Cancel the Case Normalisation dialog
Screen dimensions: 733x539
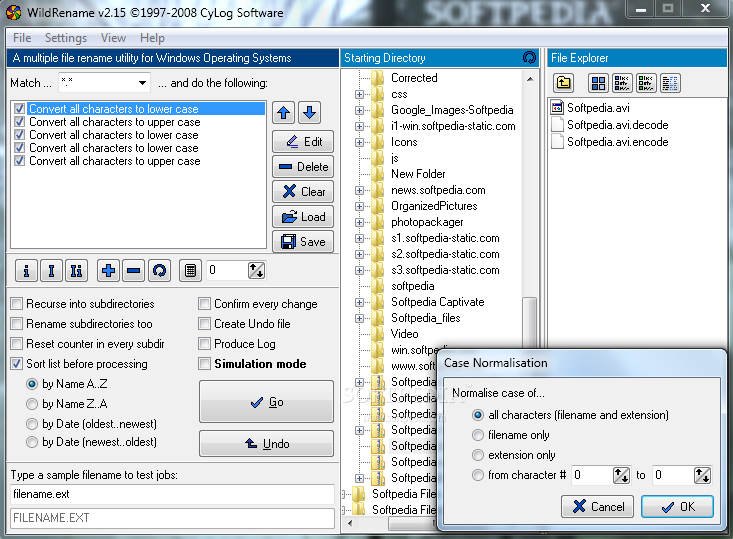(x=598, y=507)
